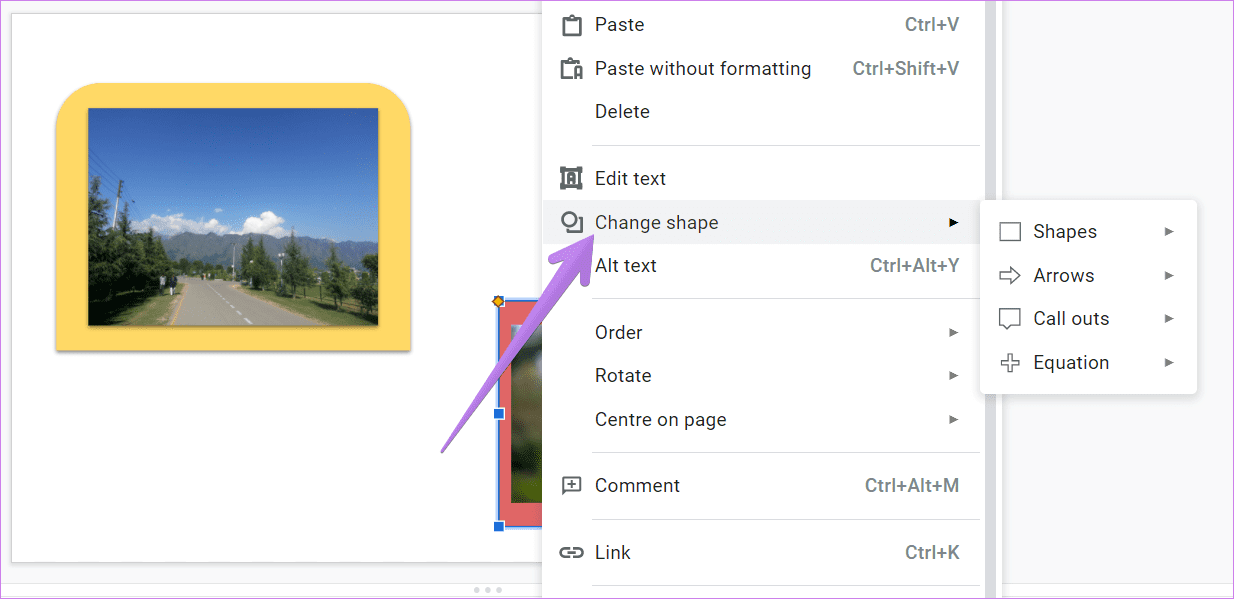Click the Comment icon
Image resolution: width=1234 pixels, height=599 pixels.
[x=571, y=485]
